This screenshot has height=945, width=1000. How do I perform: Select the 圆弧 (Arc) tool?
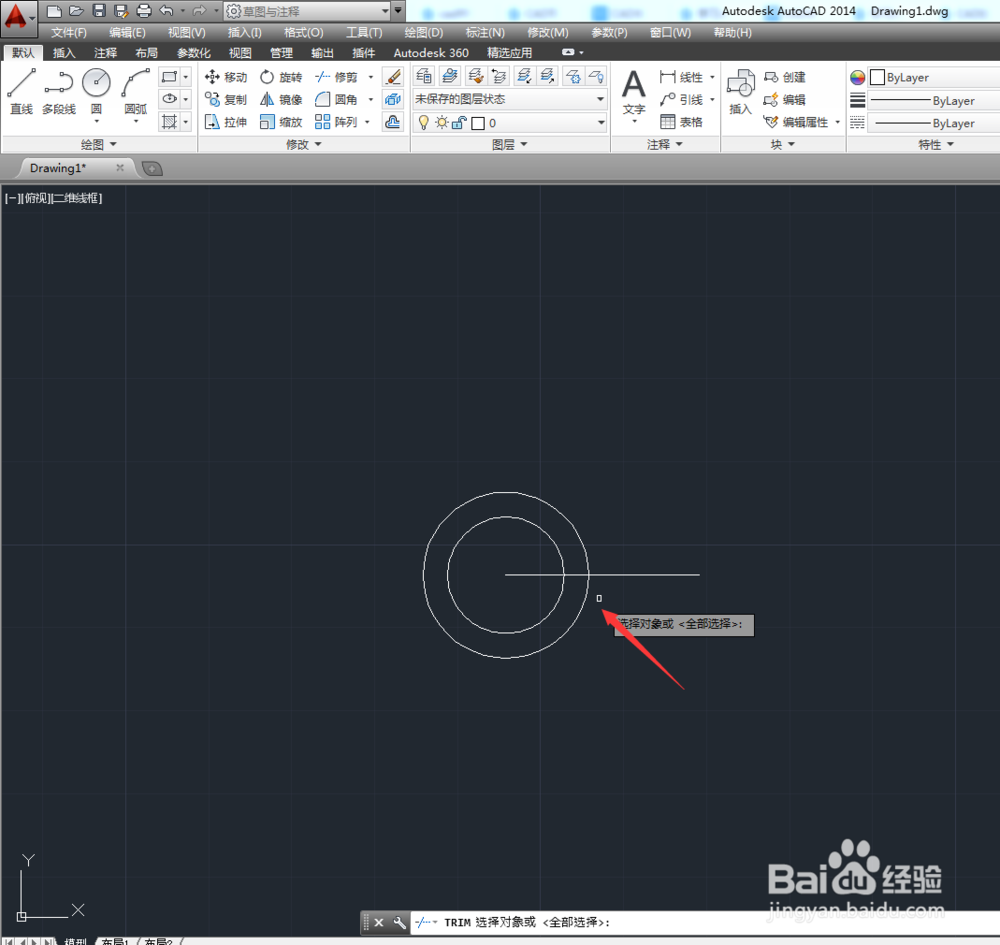tap(136, 91)
